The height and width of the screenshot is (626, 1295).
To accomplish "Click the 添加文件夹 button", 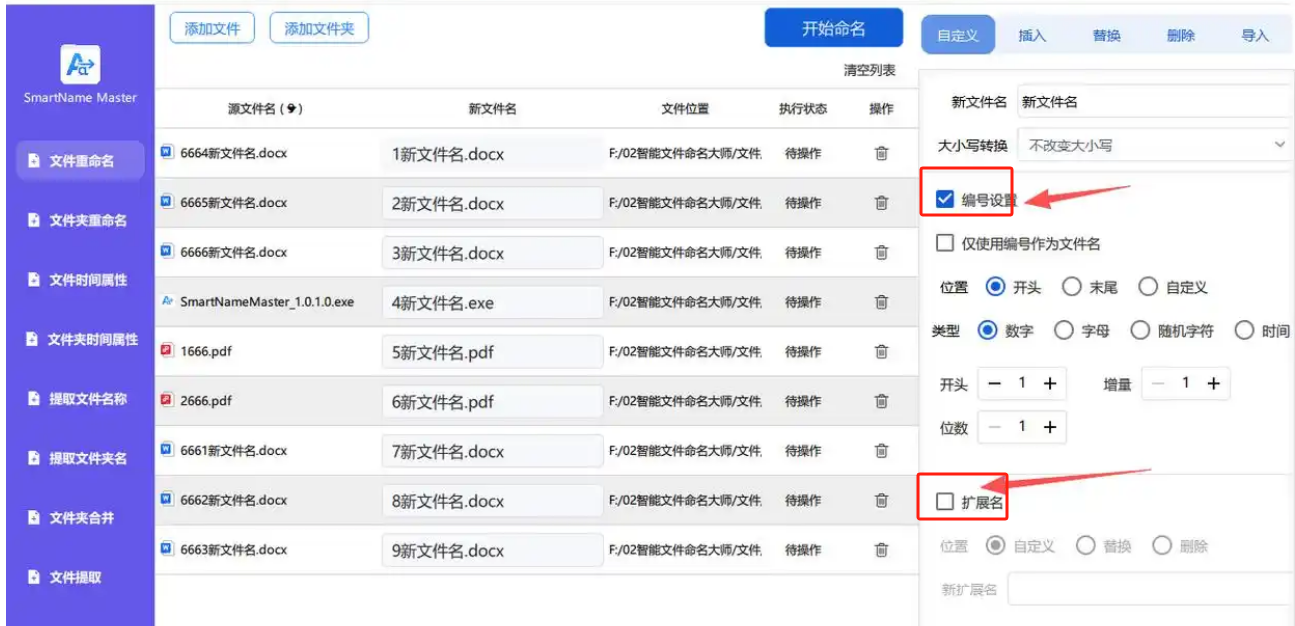I will pyautogui.click(x=319, y=29).
